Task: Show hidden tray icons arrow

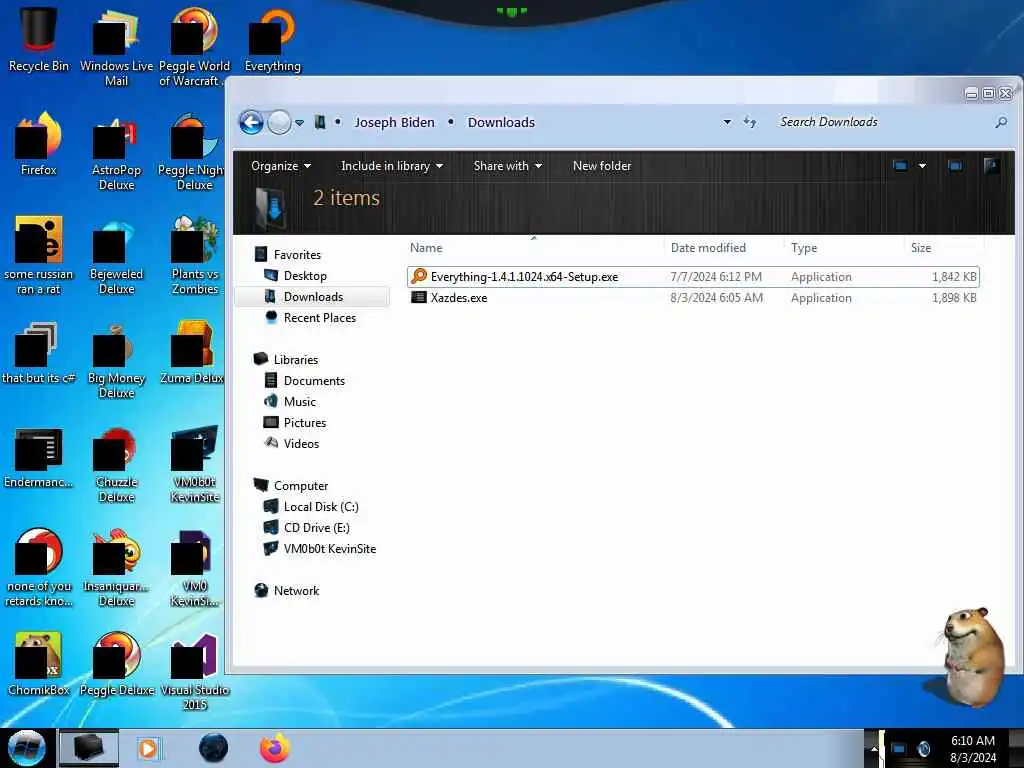Action: click(x=873, y=748)
